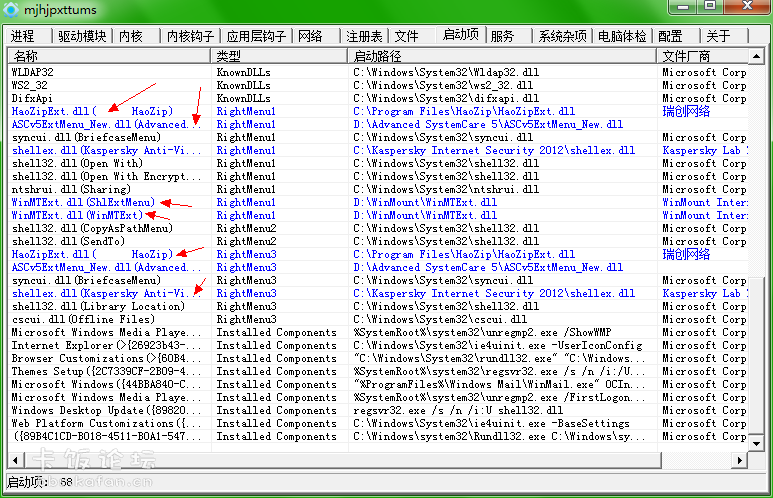This screenshot has width=773, height=498.
Task: Select the DifxApi row
Action: pyautogui.click(x=378, y=99)
